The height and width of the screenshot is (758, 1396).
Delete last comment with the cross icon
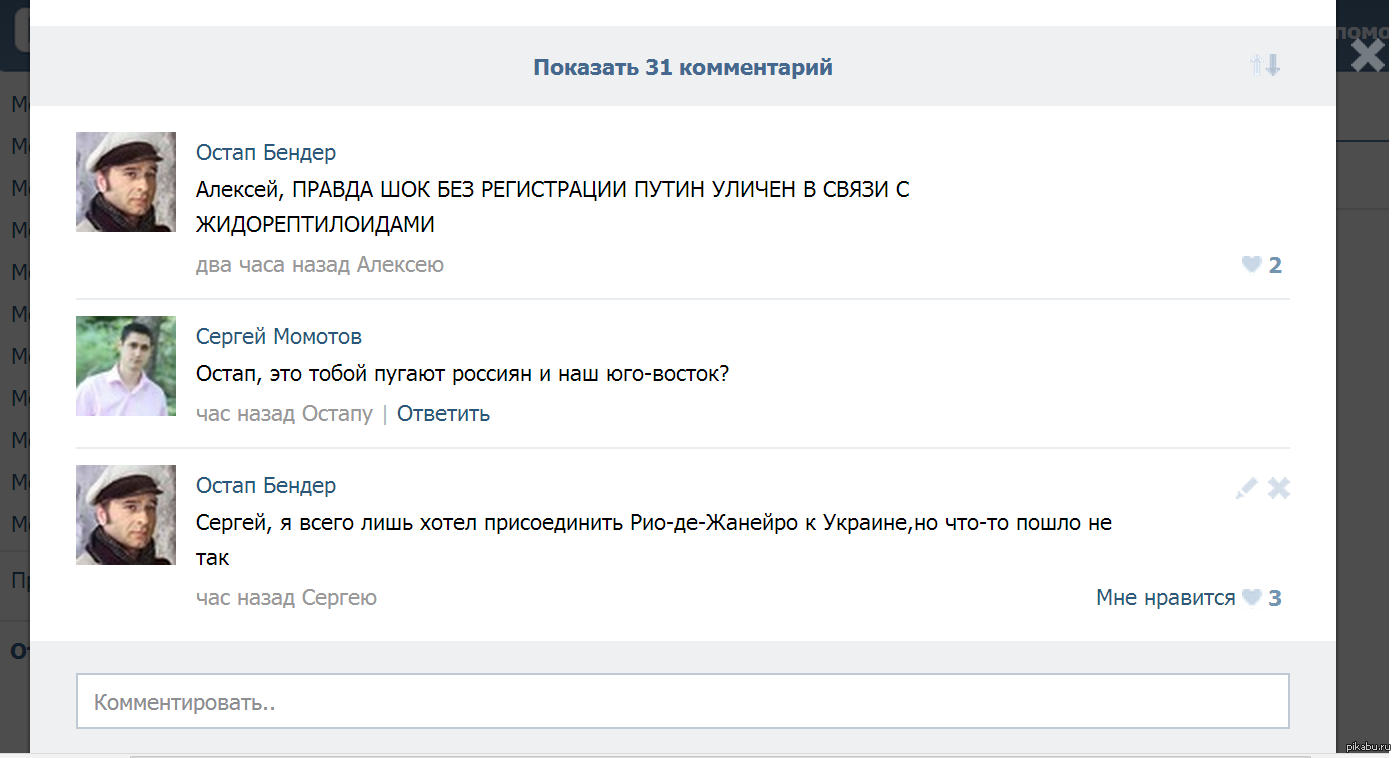[x=1279, y=488]
